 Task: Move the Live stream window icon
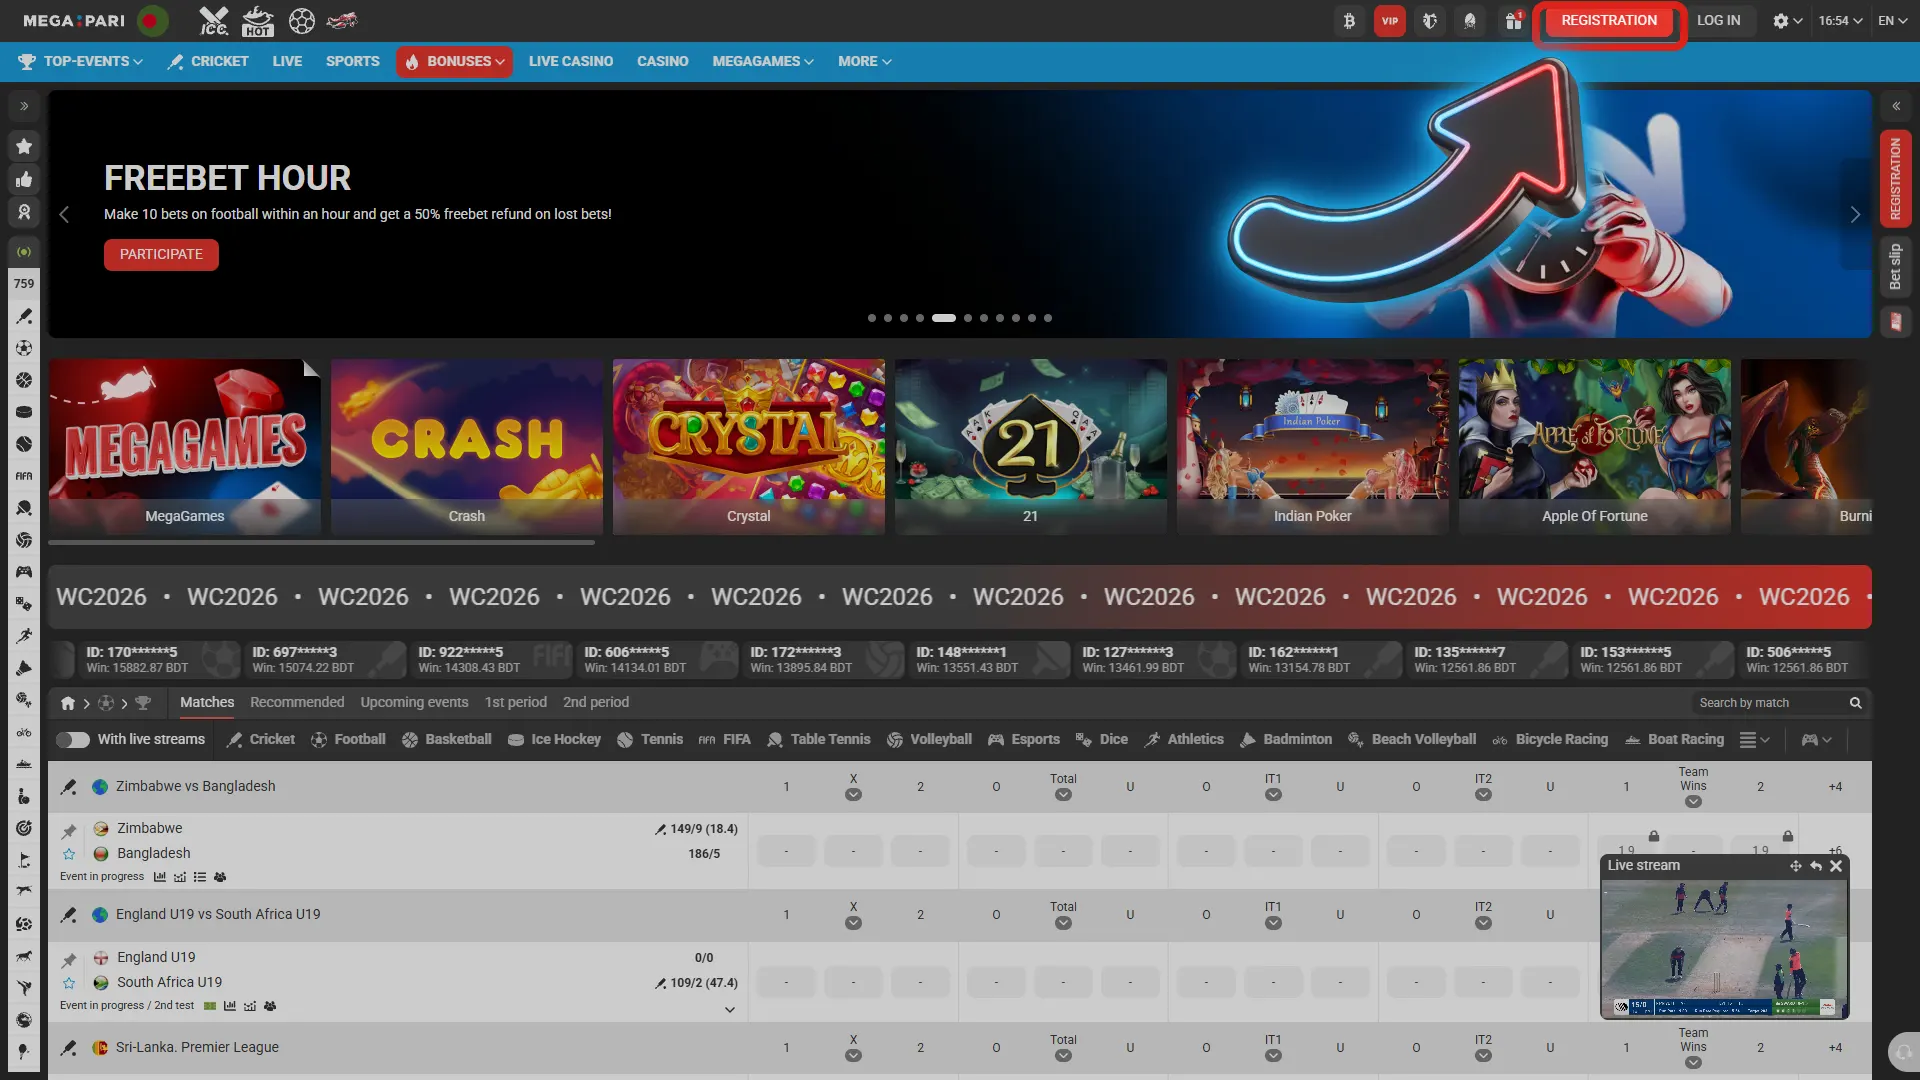(1796, 866)
